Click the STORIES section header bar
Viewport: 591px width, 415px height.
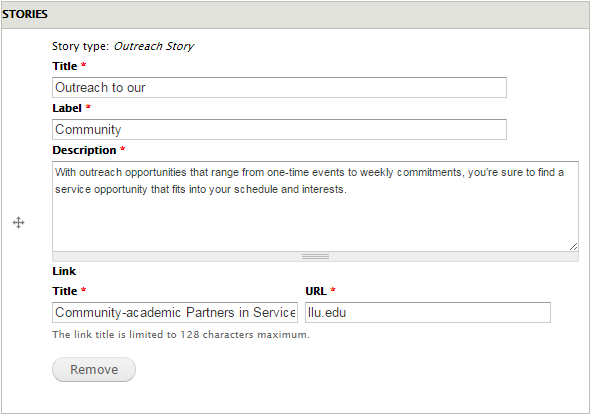tap(296, 14)
